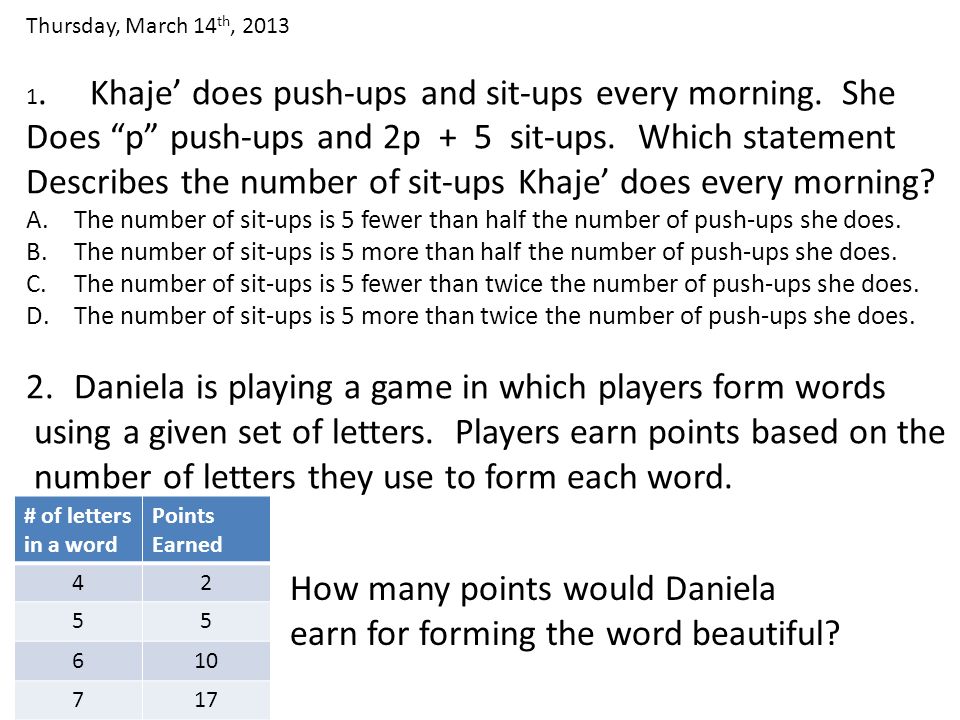This screenshot has width=960, height=720.
Task: Click the 'Points Earned' table header
Action: (206, 529)
